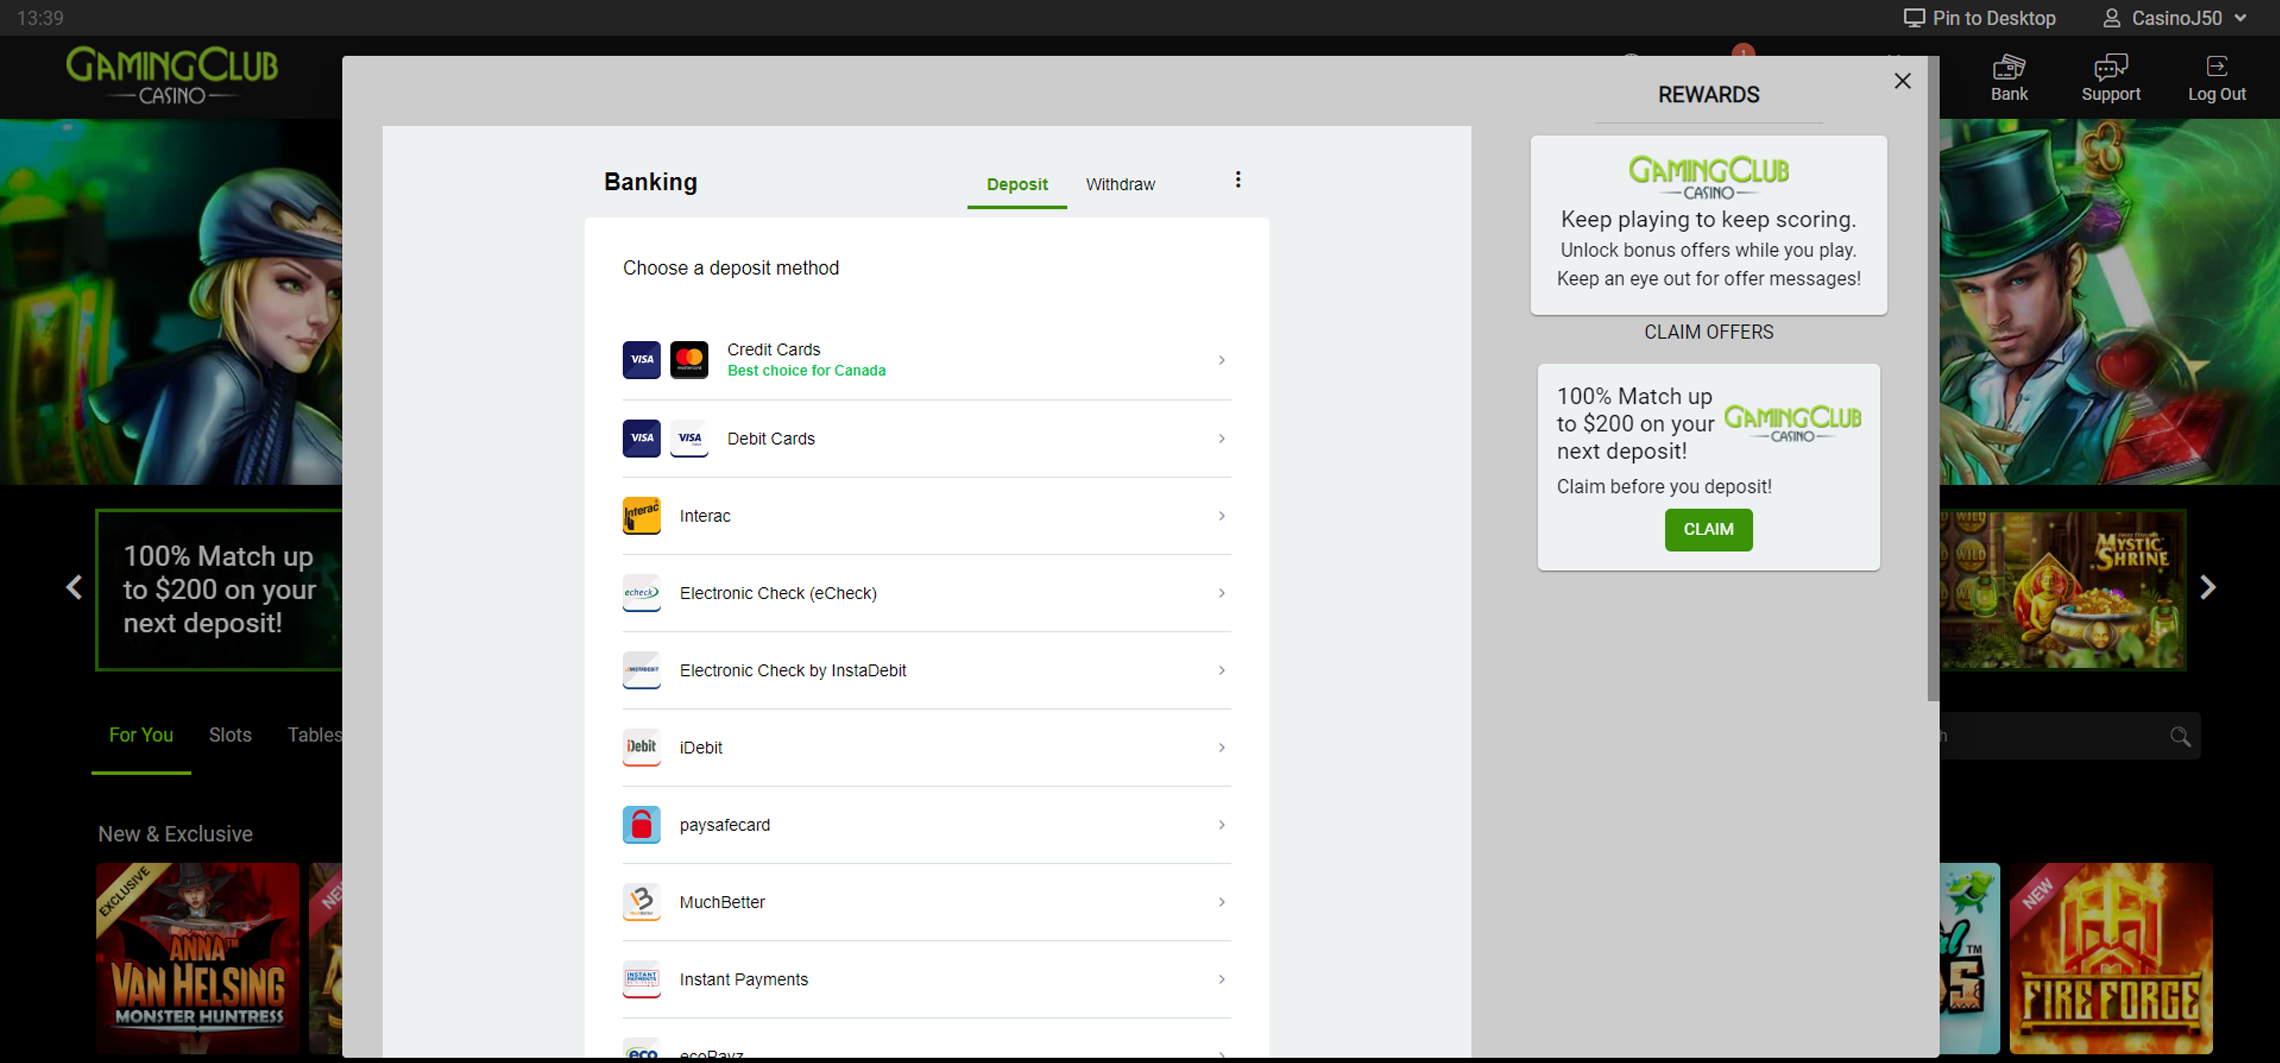Open CasinoJ50 account user icon
Screen dimensions: 2280x1063
2111,18
